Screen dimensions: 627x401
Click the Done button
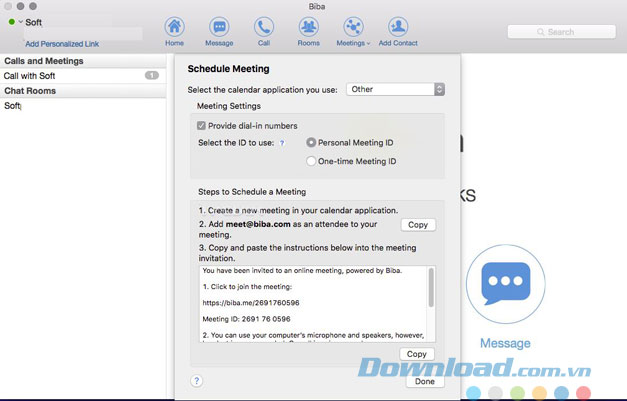[x=425, y=381]
